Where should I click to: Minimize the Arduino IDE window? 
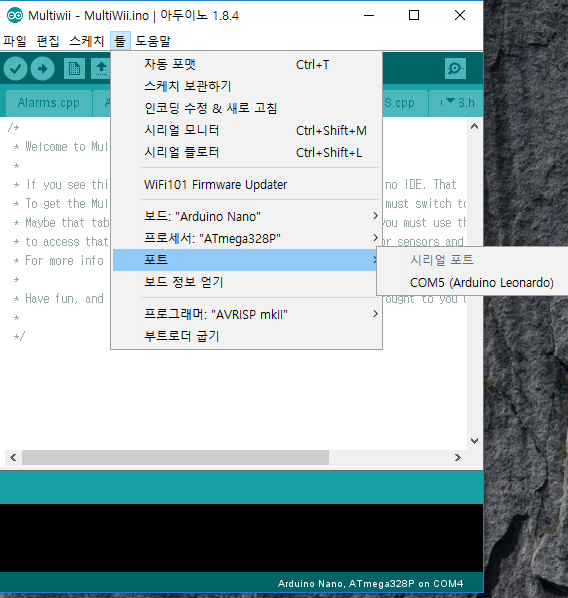click(x=369, y=15)
